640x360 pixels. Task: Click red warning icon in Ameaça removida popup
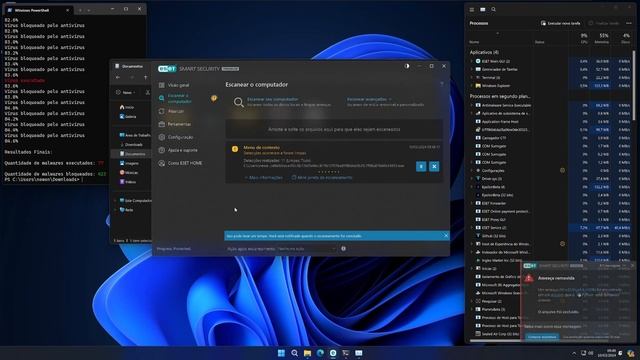click(x=529, y=278)
